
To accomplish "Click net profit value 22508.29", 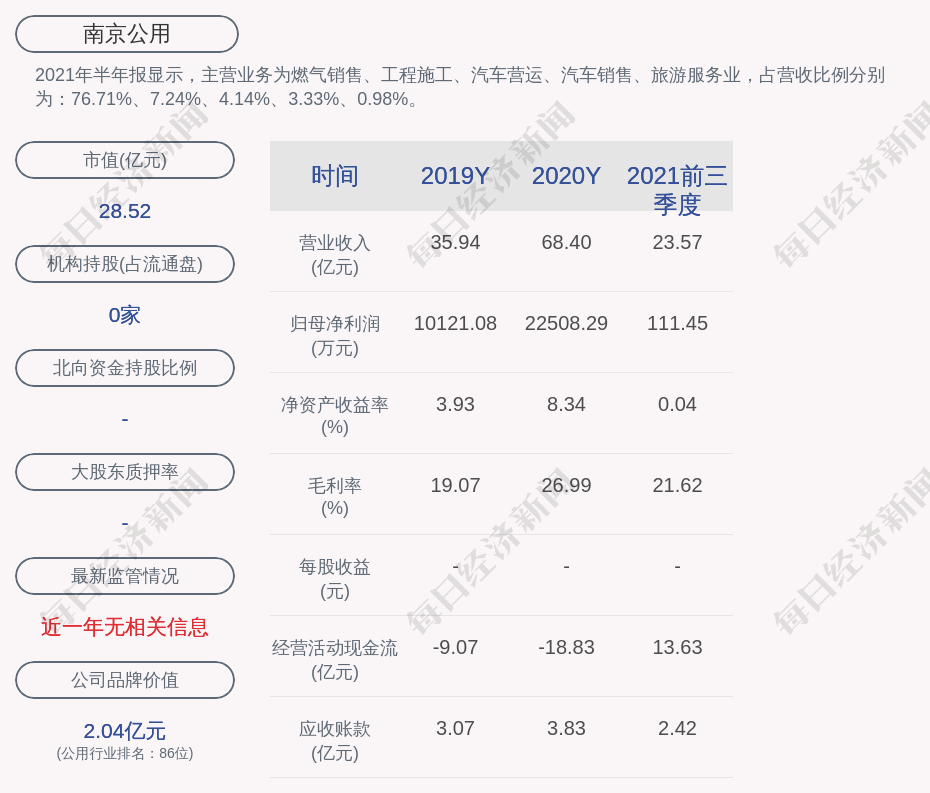I will 566,323.
